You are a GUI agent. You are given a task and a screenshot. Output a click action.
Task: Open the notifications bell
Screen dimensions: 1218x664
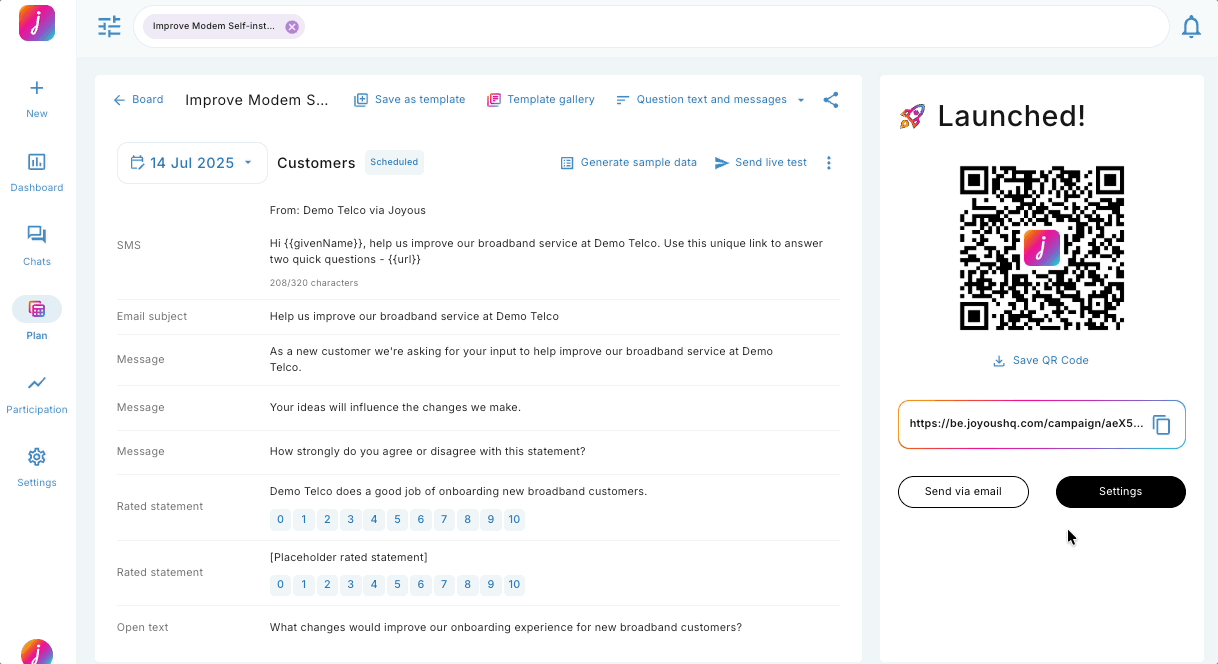click(x=1191, y=27)
